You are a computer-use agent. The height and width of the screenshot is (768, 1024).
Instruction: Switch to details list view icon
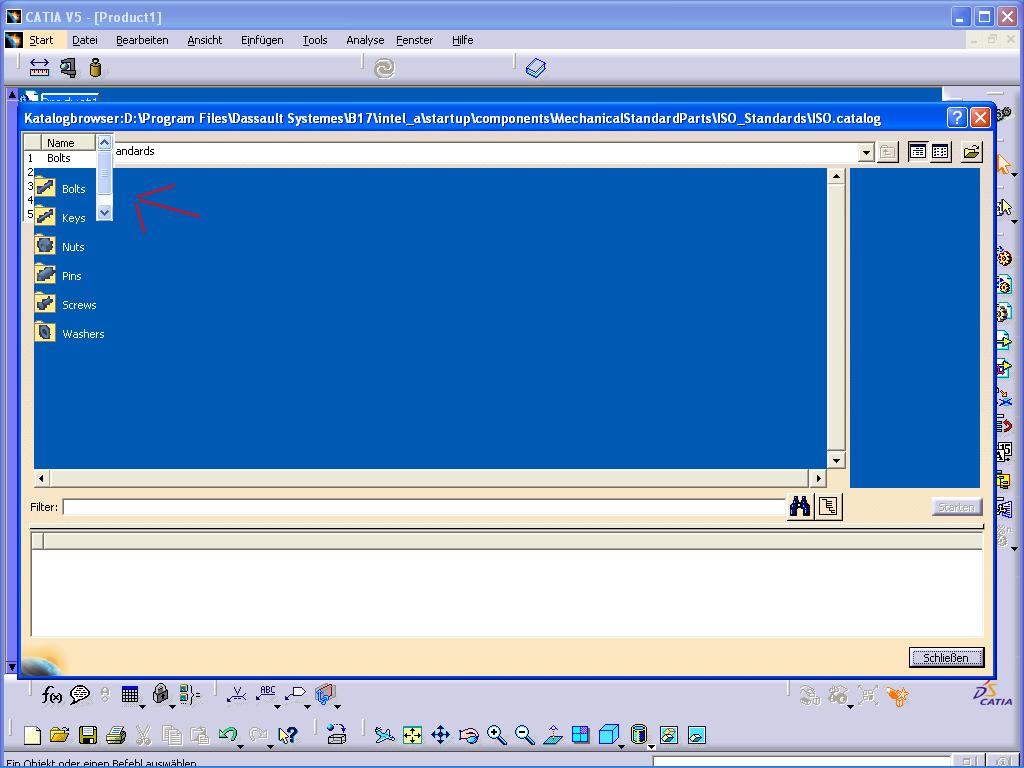[x=918, y=152]
